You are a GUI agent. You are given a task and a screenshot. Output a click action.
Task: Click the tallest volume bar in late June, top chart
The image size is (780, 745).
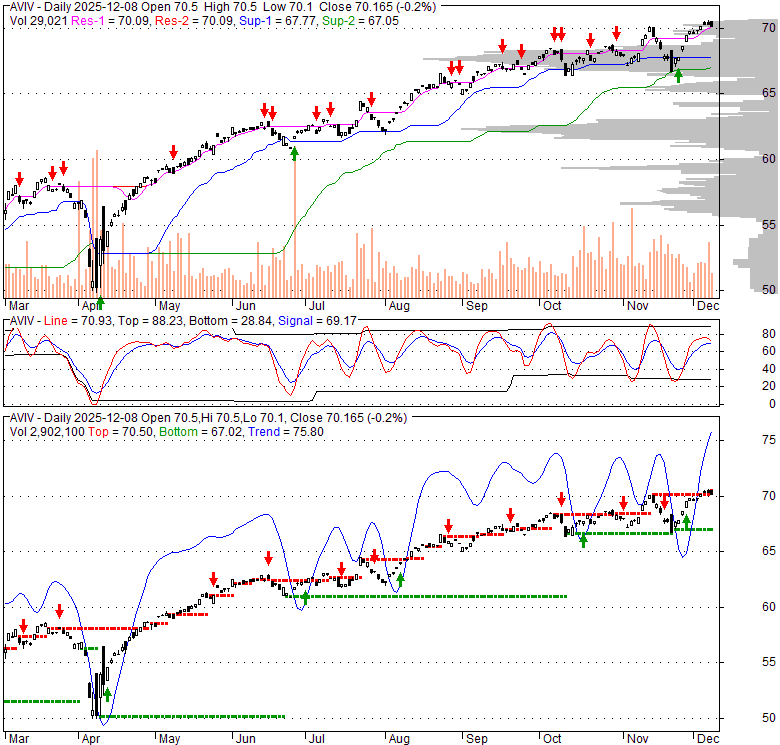tap(294, 229)
